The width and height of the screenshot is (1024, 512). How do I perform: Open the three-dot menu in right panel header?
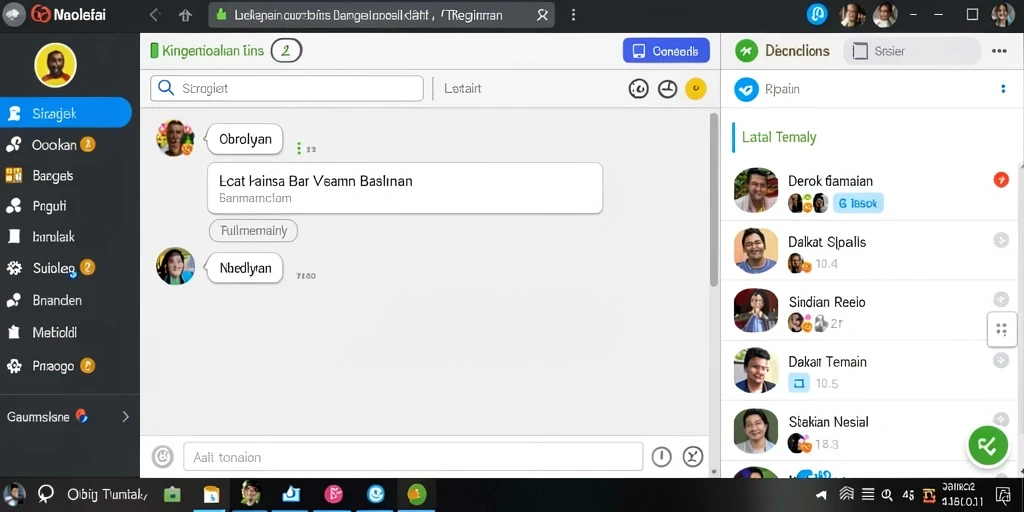tap(999, 51)
